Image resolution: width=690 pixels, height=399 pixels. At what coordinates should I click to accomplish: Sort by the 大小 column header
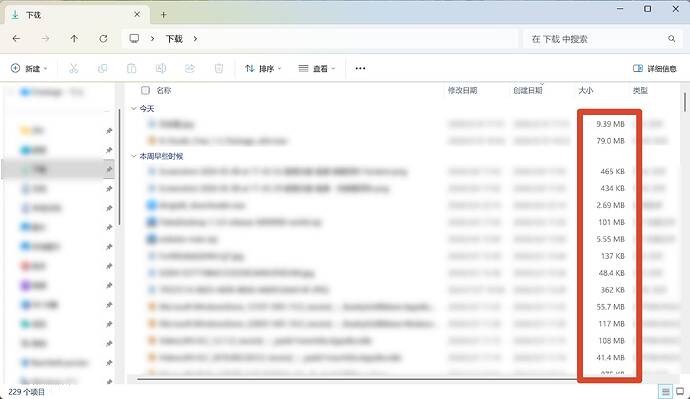(586, 90)
